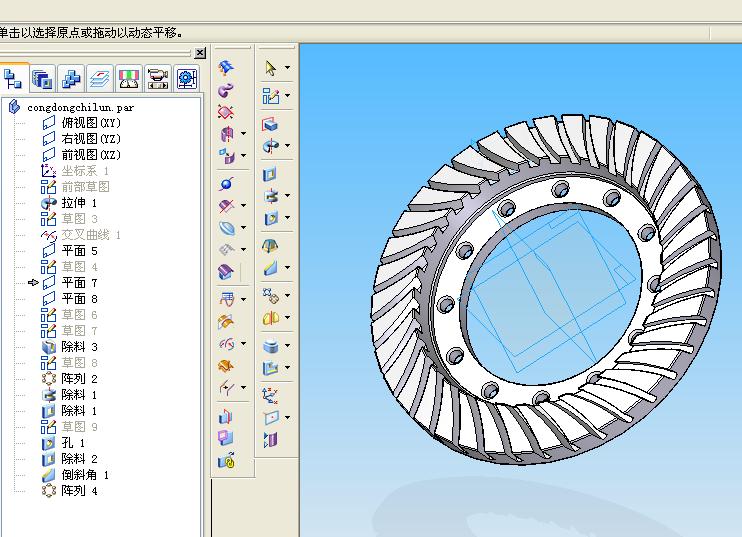Select the 平面 7 entry
Image resolution: width=742 pixels, height=537 pixels.
80,283
